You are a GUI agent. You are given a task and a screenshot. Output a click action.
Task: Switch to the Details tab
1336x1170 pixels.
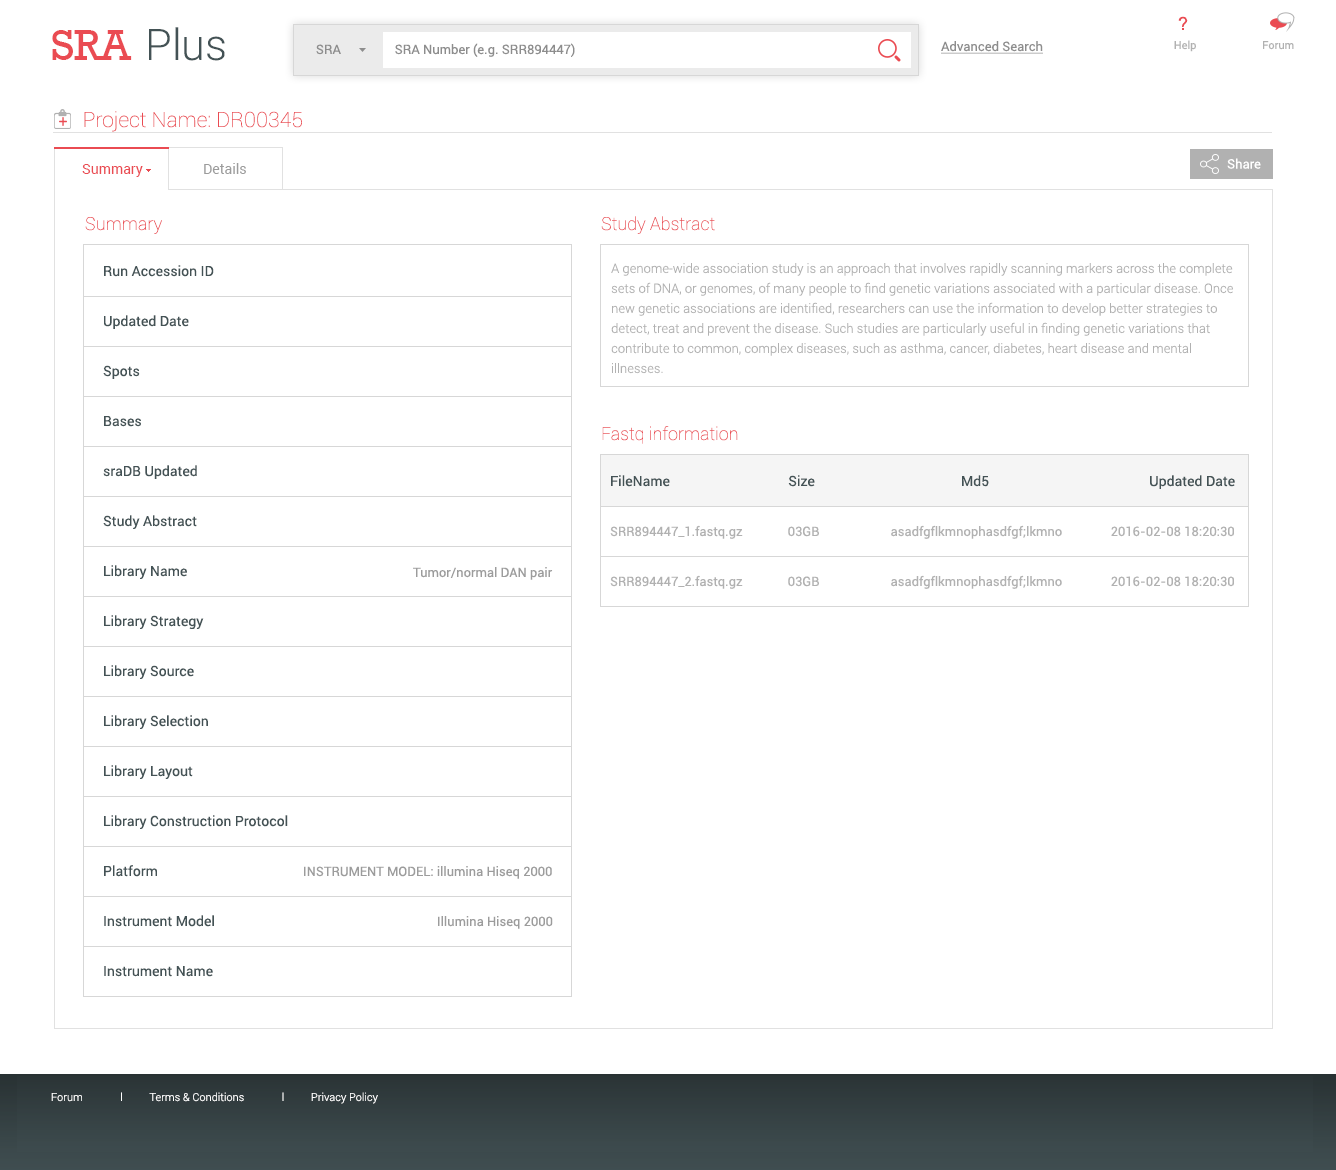tap(225, 169)
